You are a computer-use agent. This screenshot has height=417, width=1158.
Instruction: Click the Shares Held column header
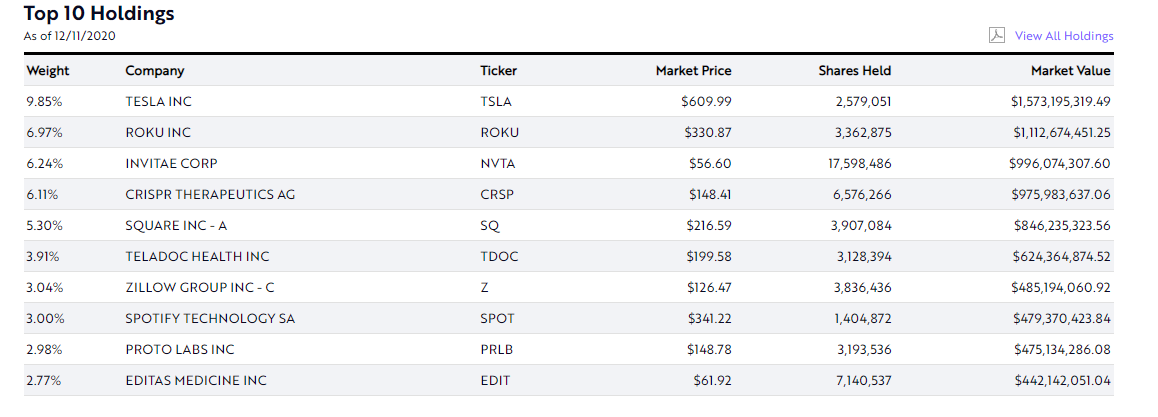point(854,71)
